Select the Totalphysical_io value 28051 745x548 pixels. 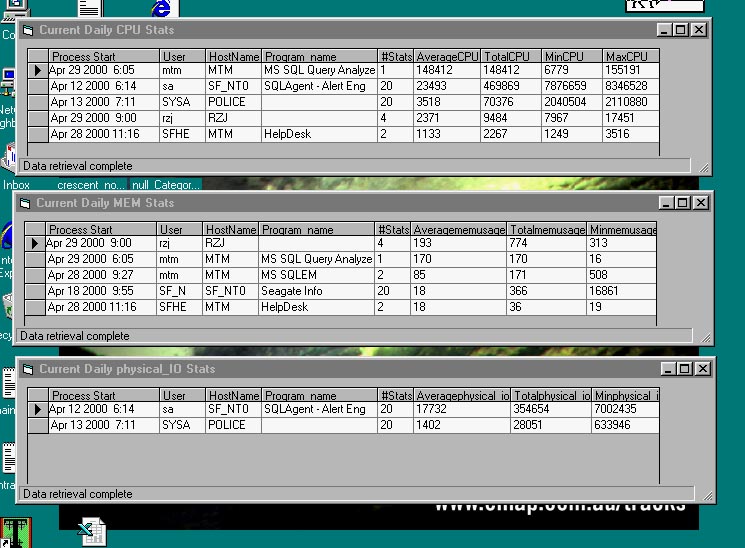pyautogui.click(x=551, y=425)
